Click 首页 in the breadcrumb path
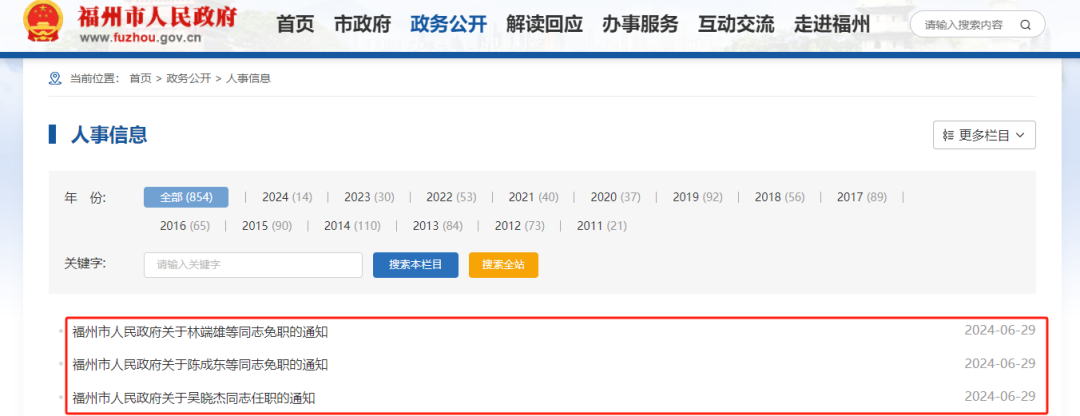Image resolution: width=1080 pixels, height=416 pixels. (140, 79)
